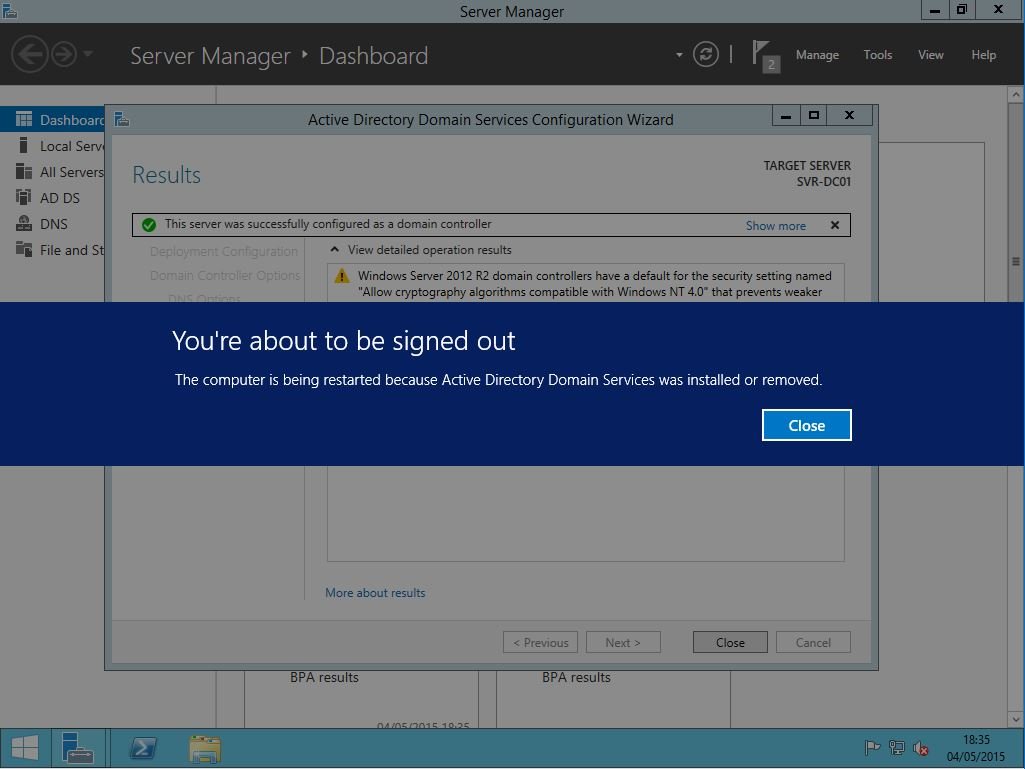Collapse View detailed operation results

(335, 250)
